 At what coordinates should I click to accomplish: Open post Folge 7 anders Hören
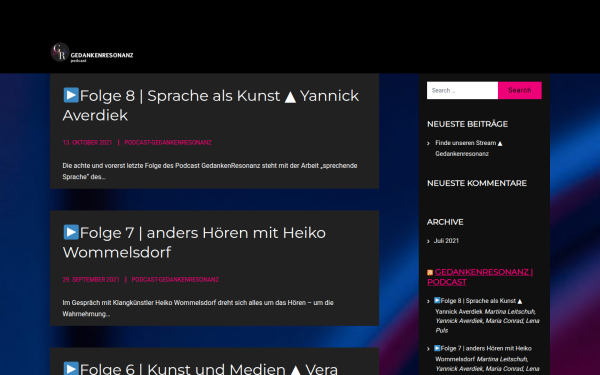click(x=194, y=242)
